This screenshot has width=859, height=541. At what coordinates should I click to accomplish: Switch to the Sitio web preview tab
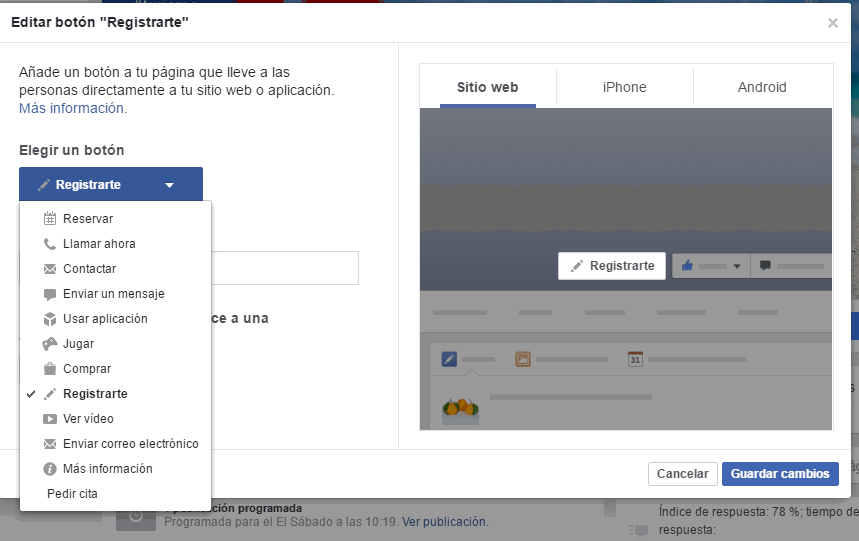[488, 87]
